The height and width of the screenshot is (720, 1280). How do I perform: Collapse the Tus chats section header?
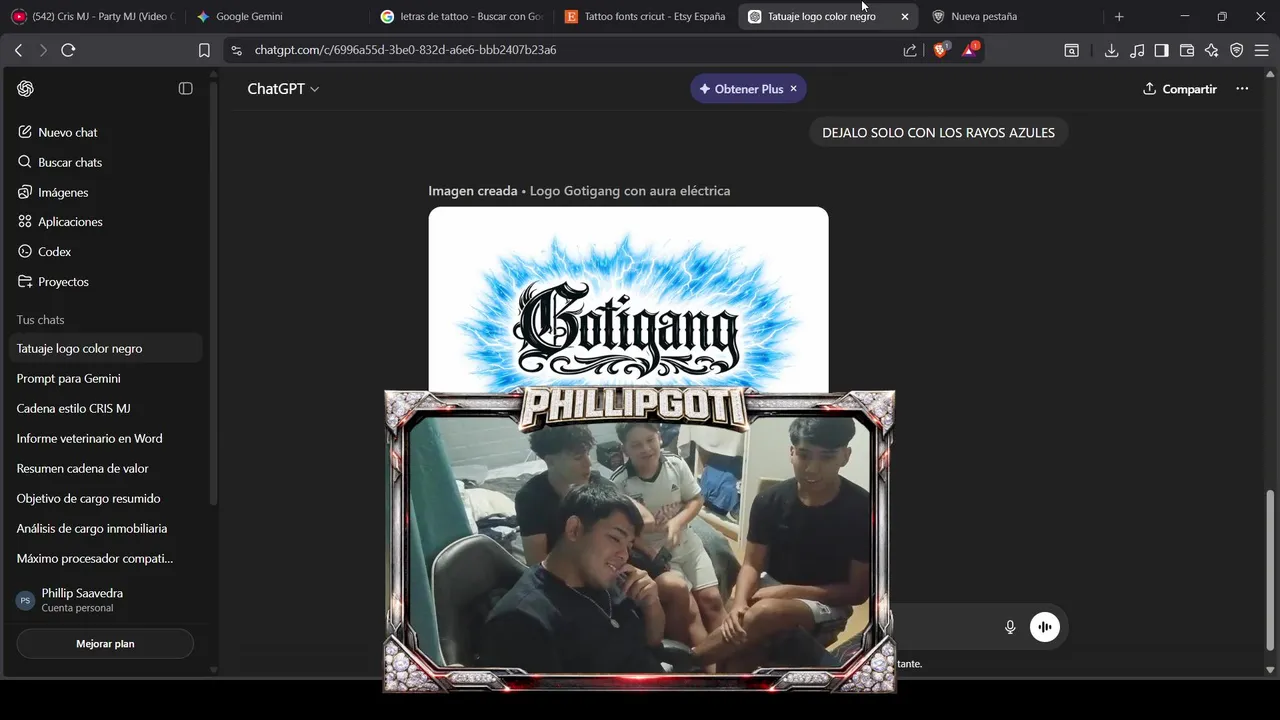(x=40, y=320)
